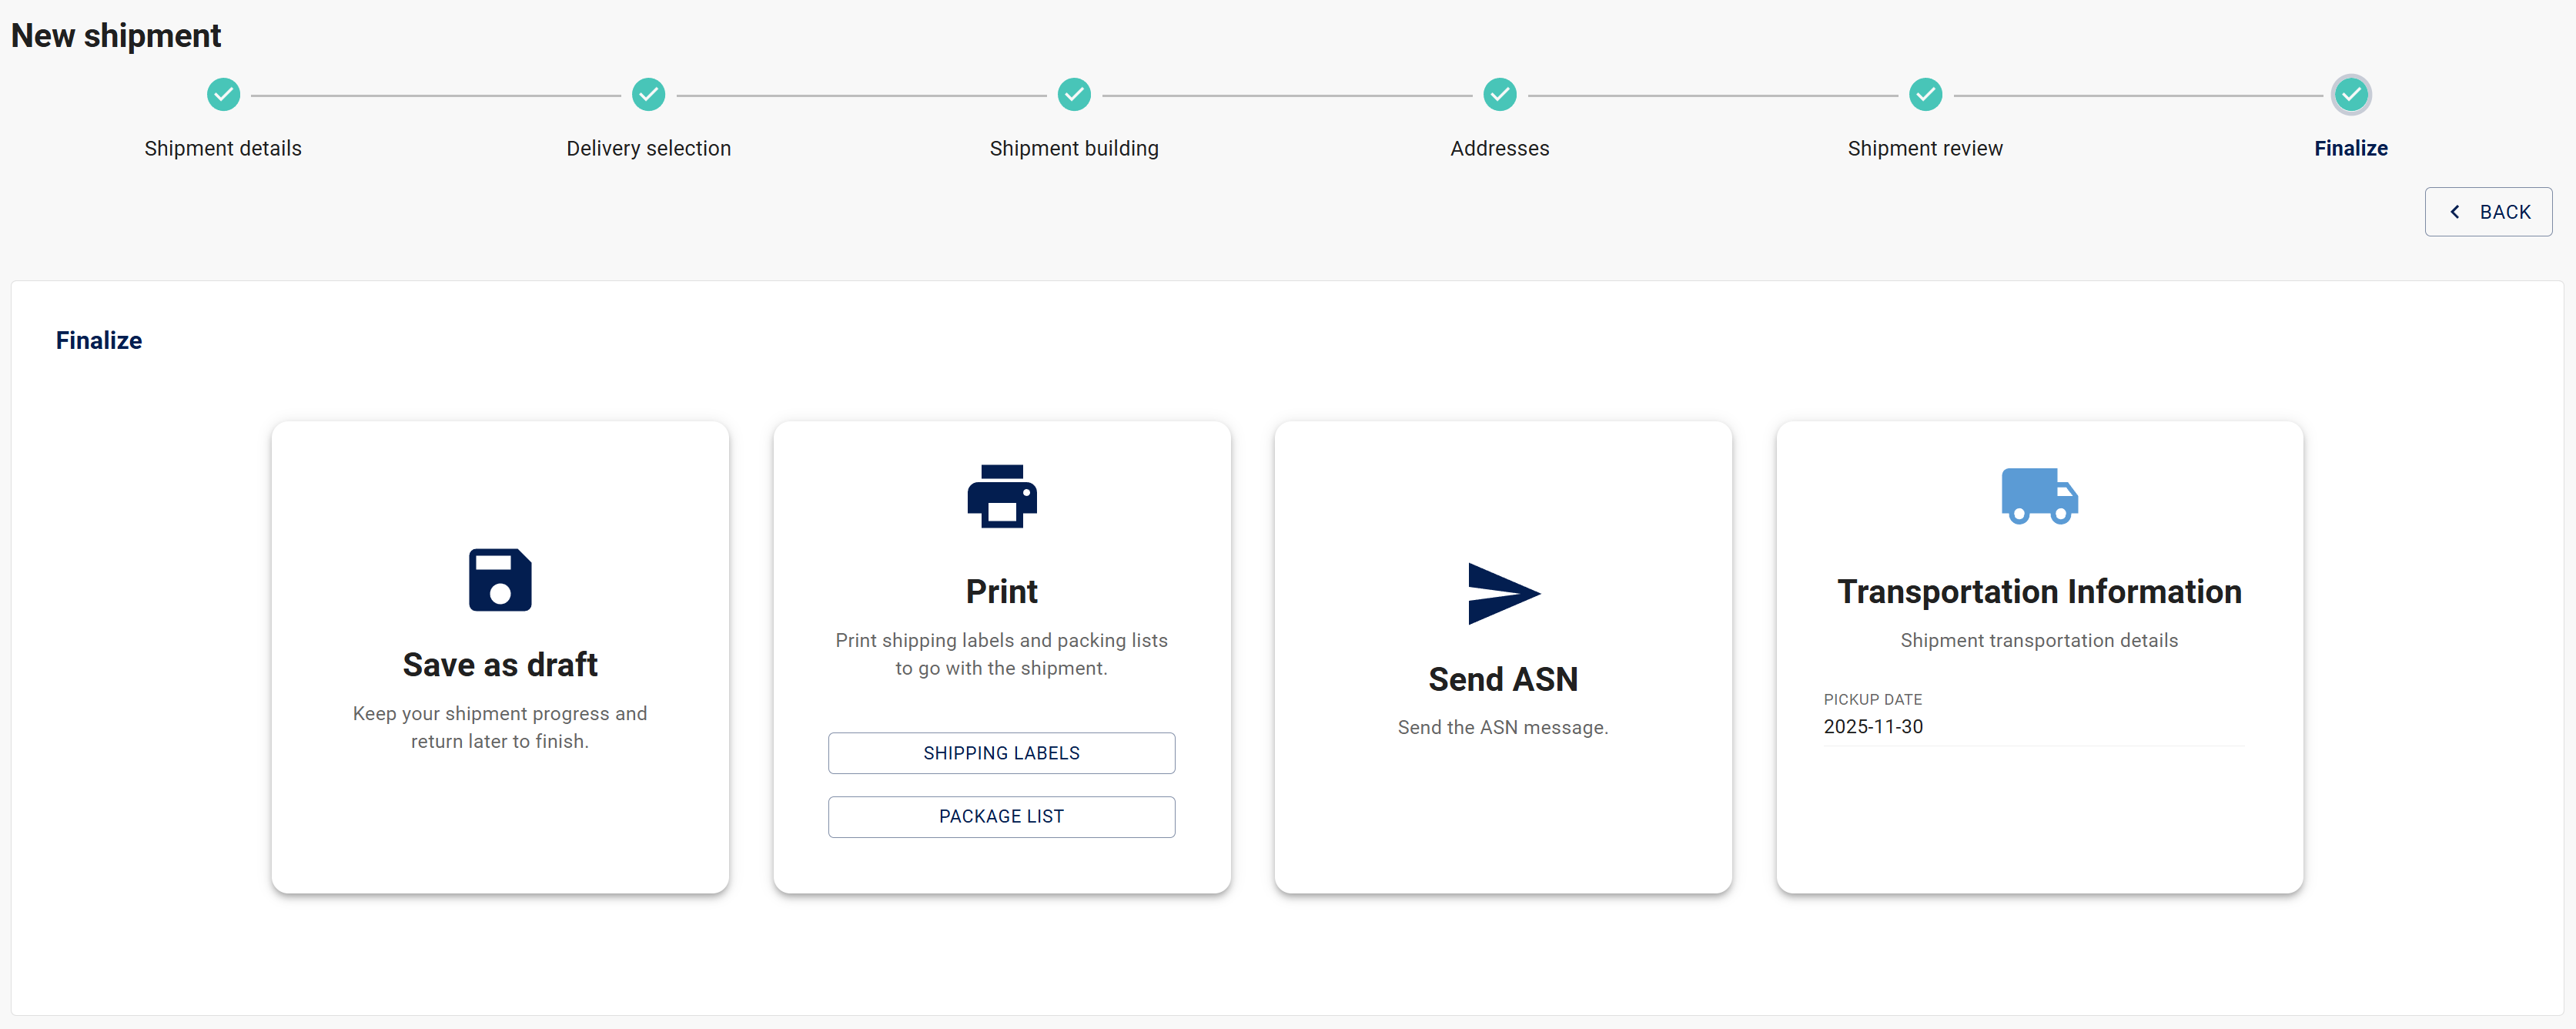The height and width of the screenshot is (1029, 2576).
Task: Open the PACKAGE LIST printout
Action: click(1001, 817)
